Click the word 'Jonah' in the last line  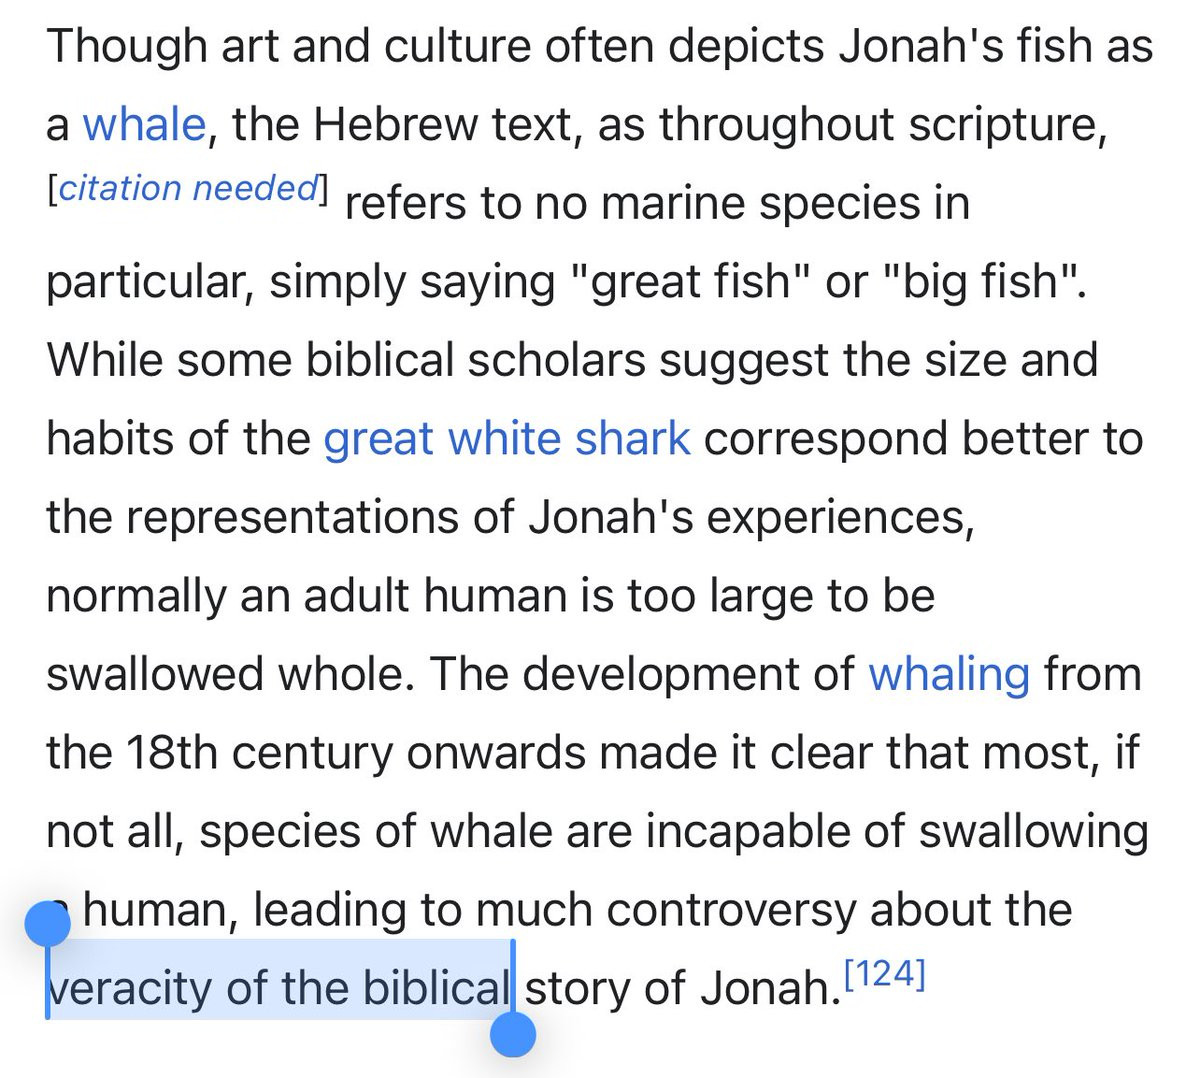pyautogui.click(x=765, y=988)
